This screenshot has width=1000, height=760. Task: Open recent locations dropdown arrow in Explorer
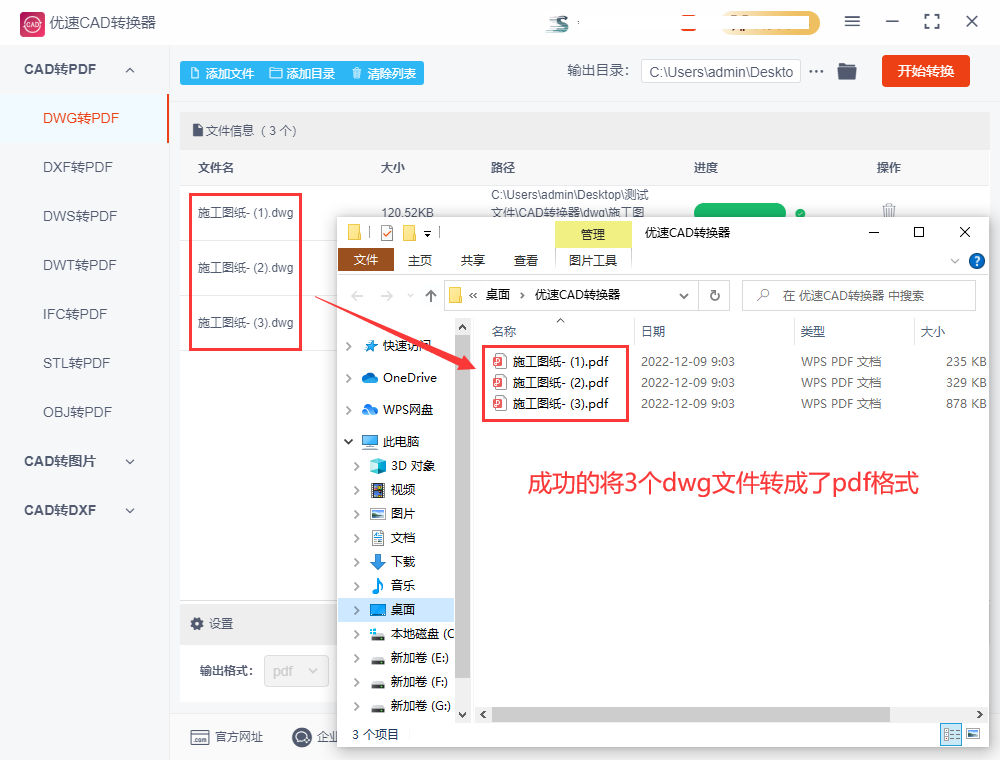tap(410, 296)
